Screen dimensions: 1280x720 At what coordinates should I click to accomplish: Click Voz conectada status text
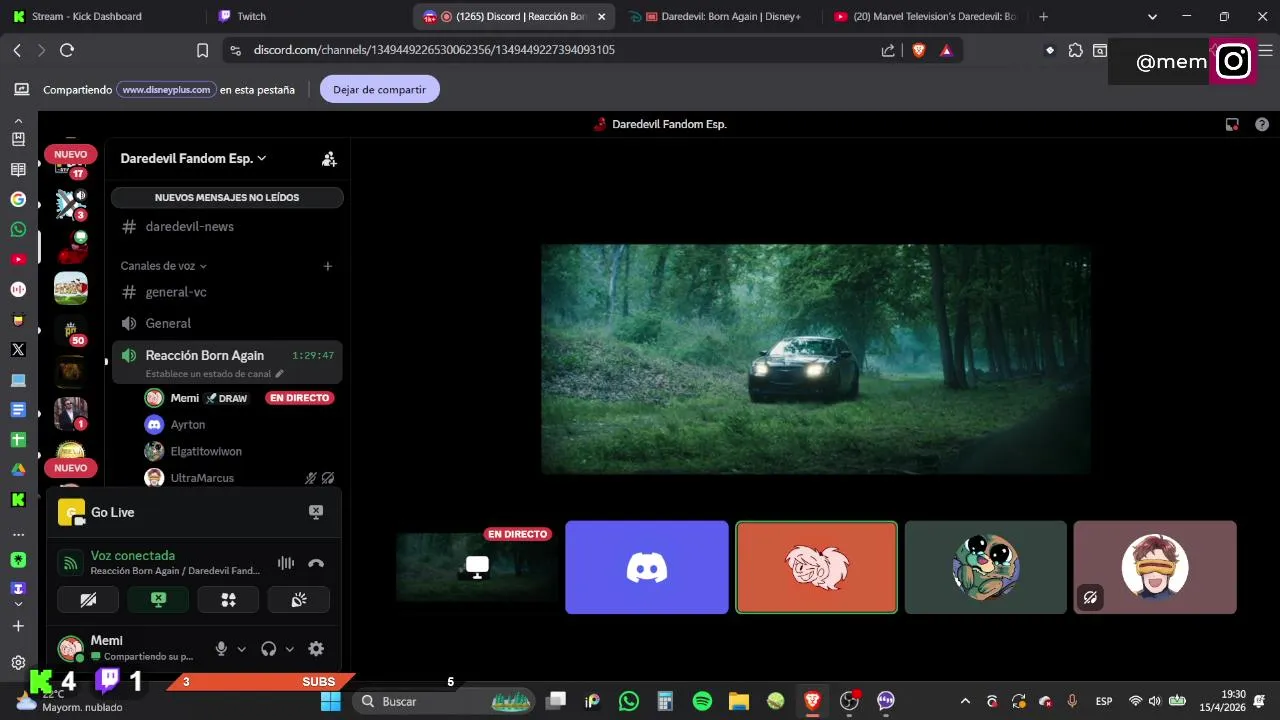(133, 555)
